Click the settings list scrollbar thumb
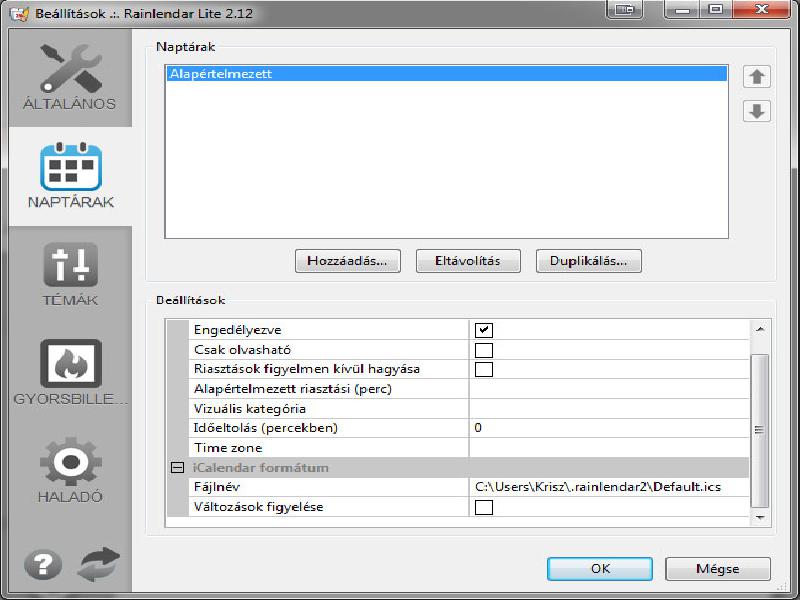This screenshot has height=600, width=800. (x=760, y=431)
